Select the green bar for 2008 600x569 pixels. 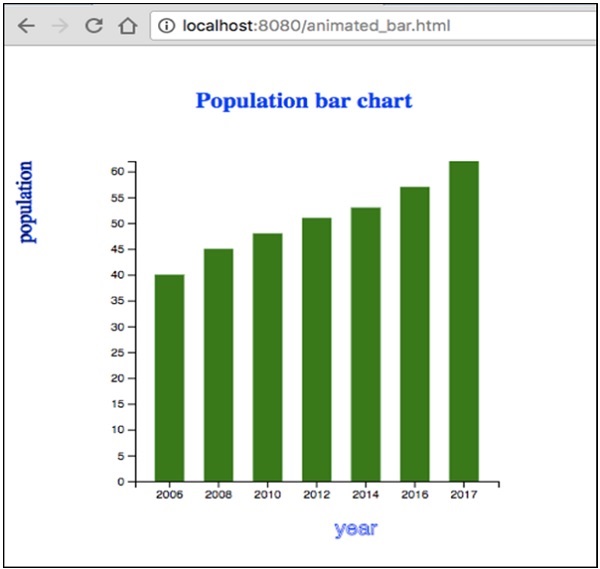click(218, 364)
